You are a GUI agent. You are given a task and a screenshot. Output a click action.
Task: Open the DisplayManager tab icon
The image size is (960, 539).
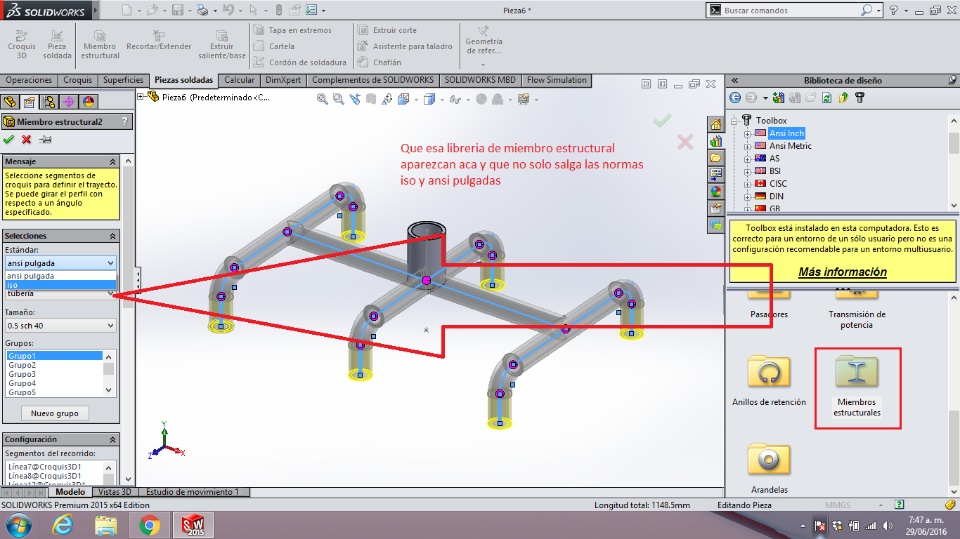click(88, 102)
